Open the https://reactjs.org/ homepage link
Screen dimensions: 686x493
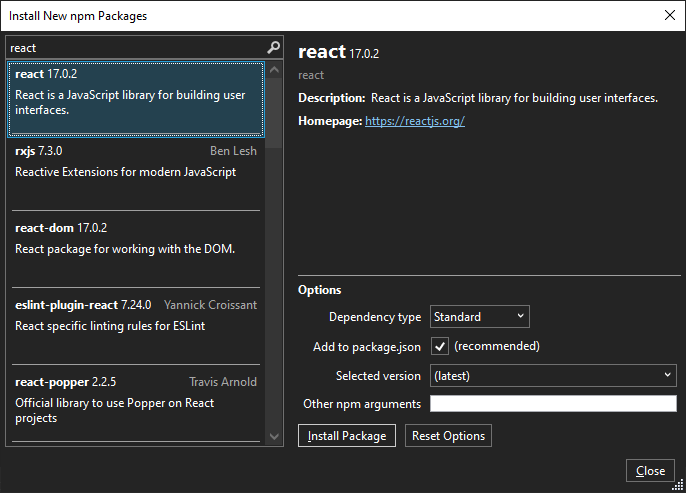[415, 121]
